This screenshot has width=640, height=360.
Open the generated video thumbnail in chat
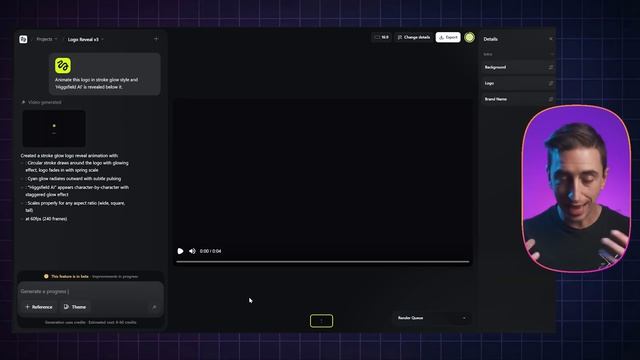54,128
